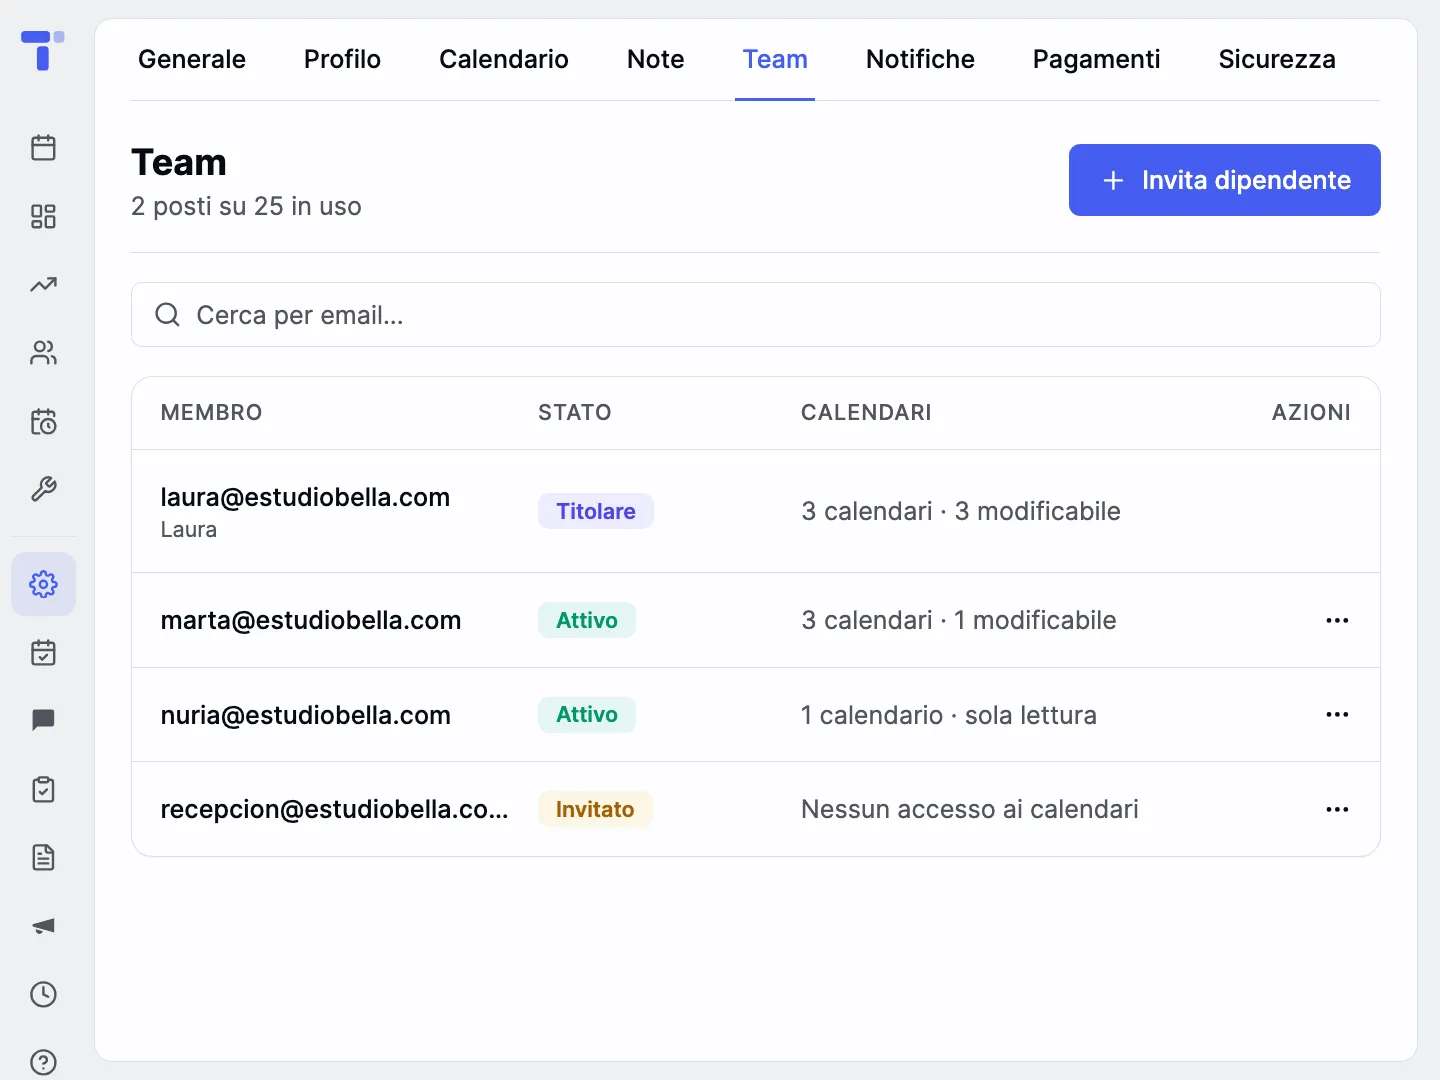Click the laura@estudiobella.com member email
Viewport: 1440px width, 1080px height.
[x=305, y=497]
